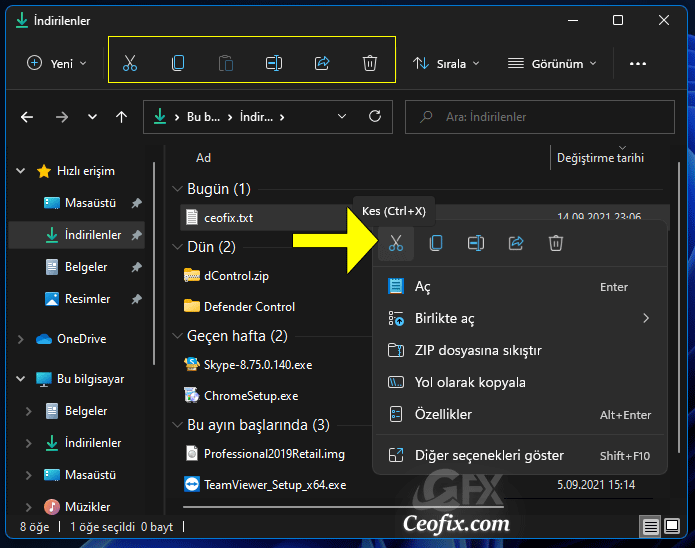Collapse the Bu ayın başlarında (3) group

(177, 425)
